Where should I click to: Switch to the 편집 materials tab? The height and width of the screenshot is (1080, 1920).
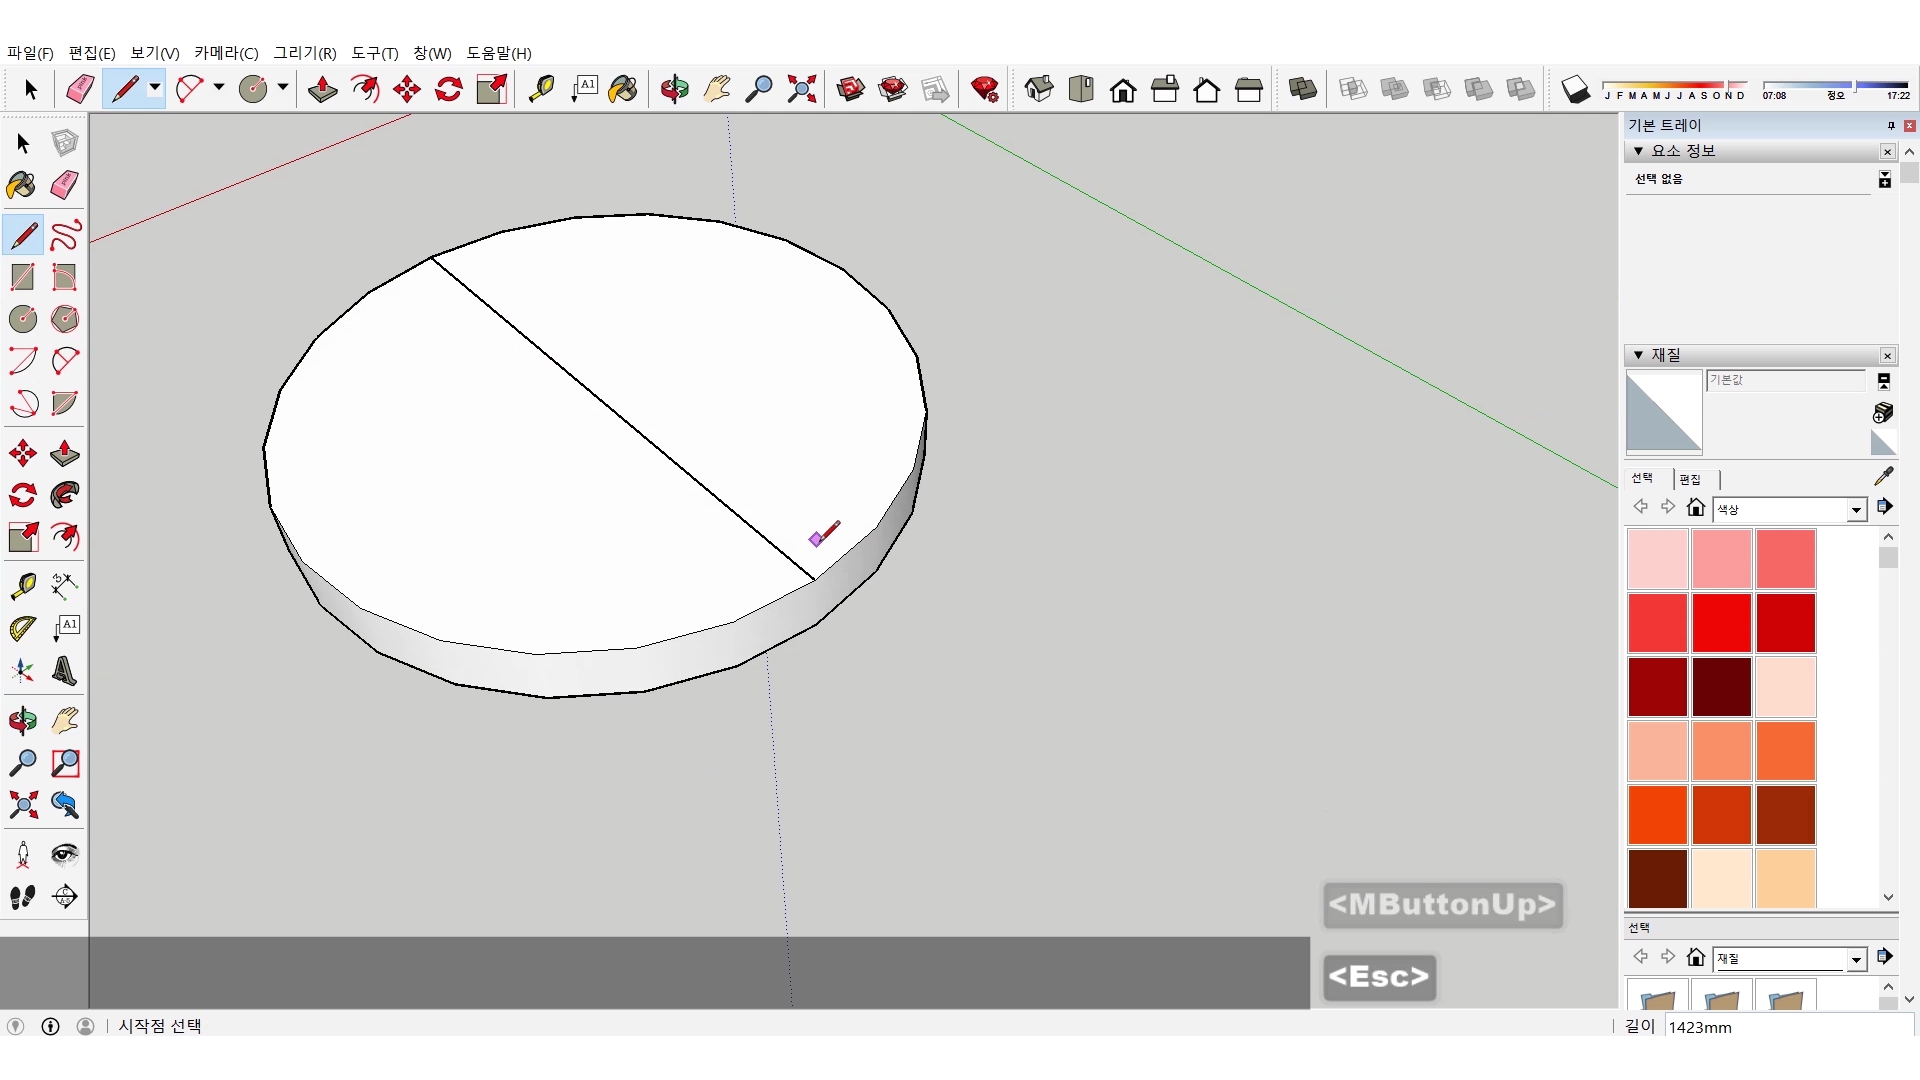coord(1690,479)
